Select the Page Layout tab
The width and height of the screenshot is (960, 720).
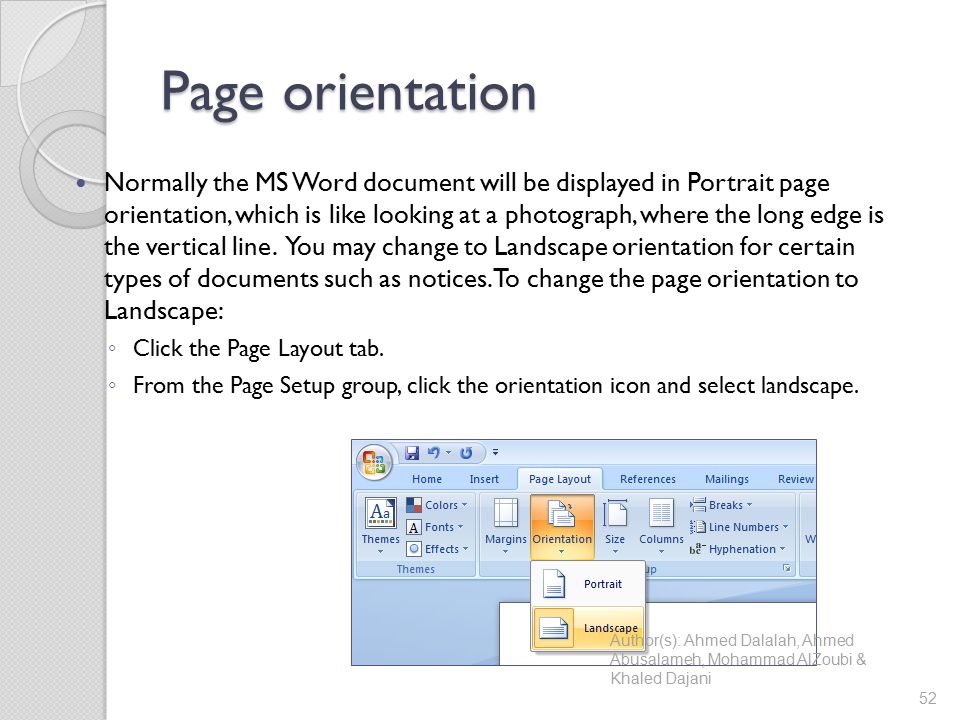pos(560,479)
